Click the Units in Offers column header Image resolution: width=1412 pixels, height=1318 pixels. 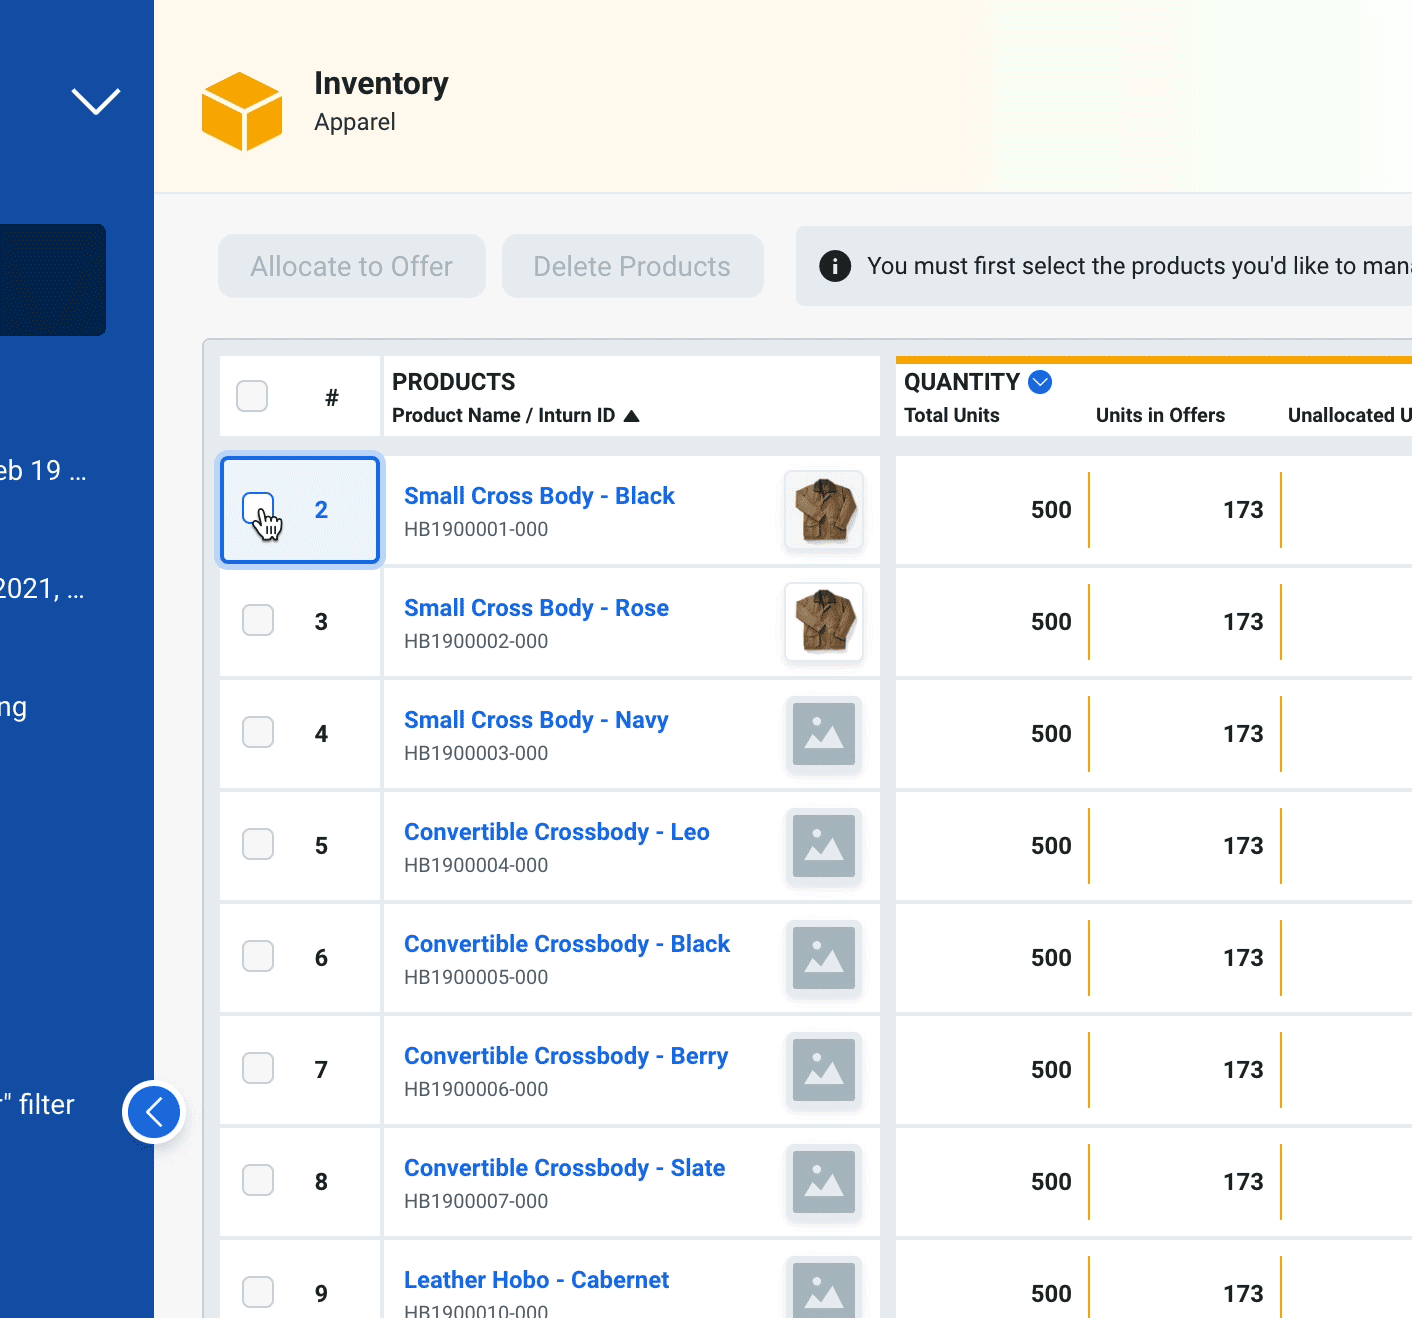(x=1160, y=415)
